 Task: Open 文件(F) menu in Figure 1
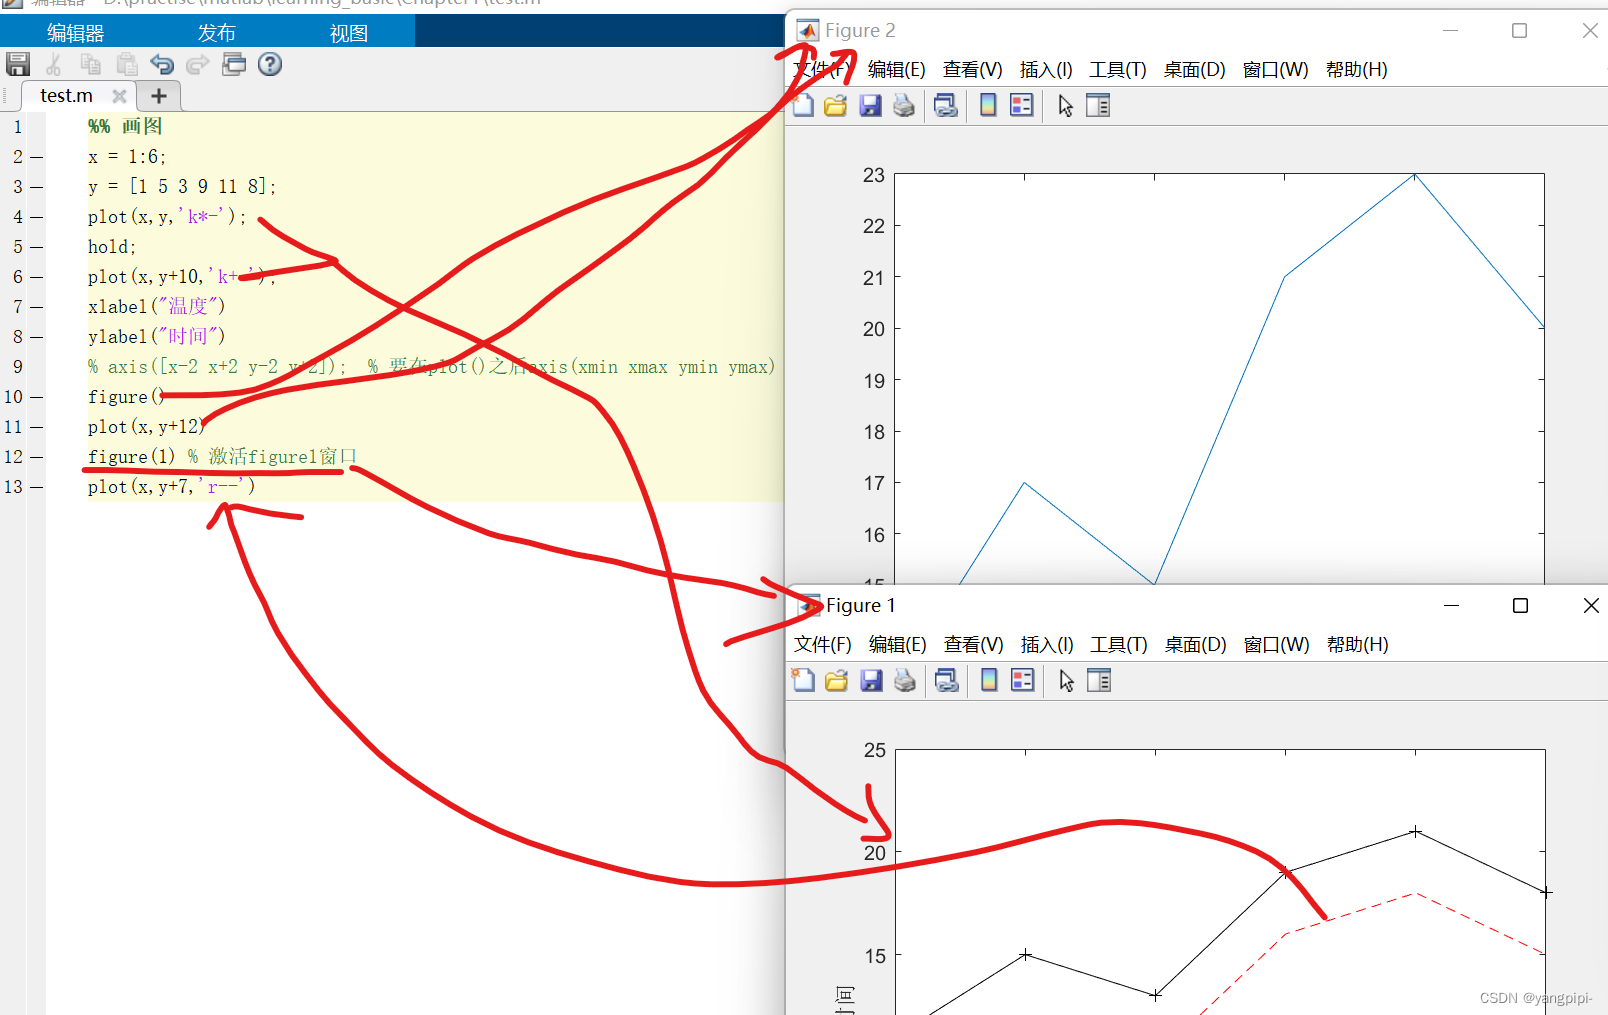[x=823, y=644]
